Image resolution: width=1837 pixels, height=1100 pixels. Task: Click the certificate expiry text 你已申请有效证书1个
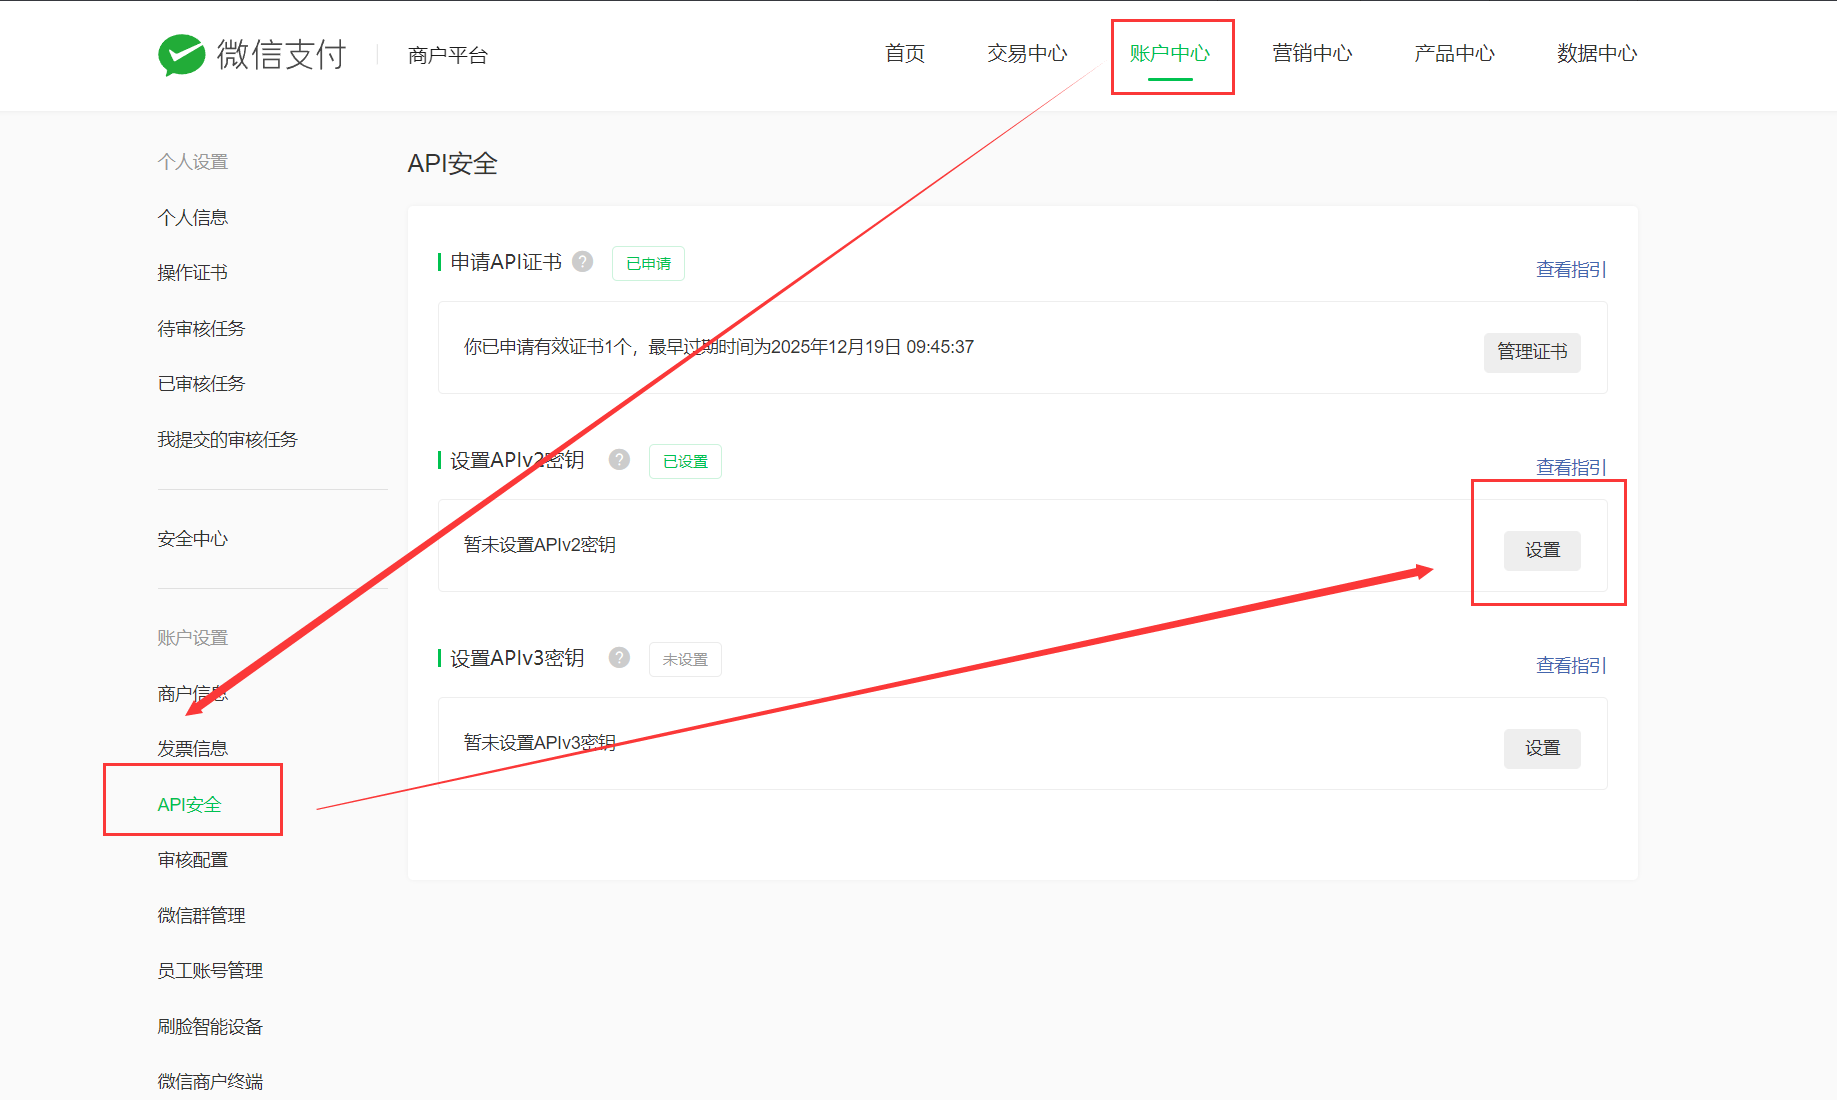(x=718, y=347)
